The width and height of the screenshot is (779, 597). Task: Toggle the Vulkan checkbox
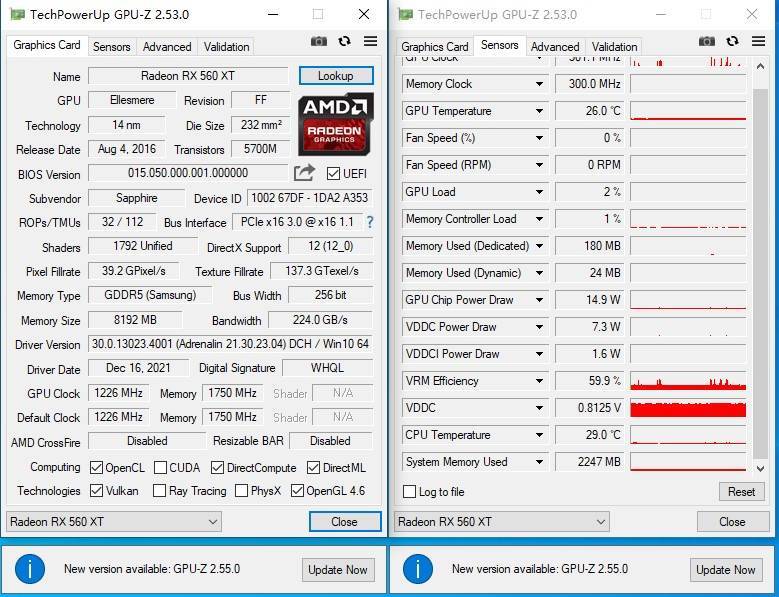click(x=96, y=491)
